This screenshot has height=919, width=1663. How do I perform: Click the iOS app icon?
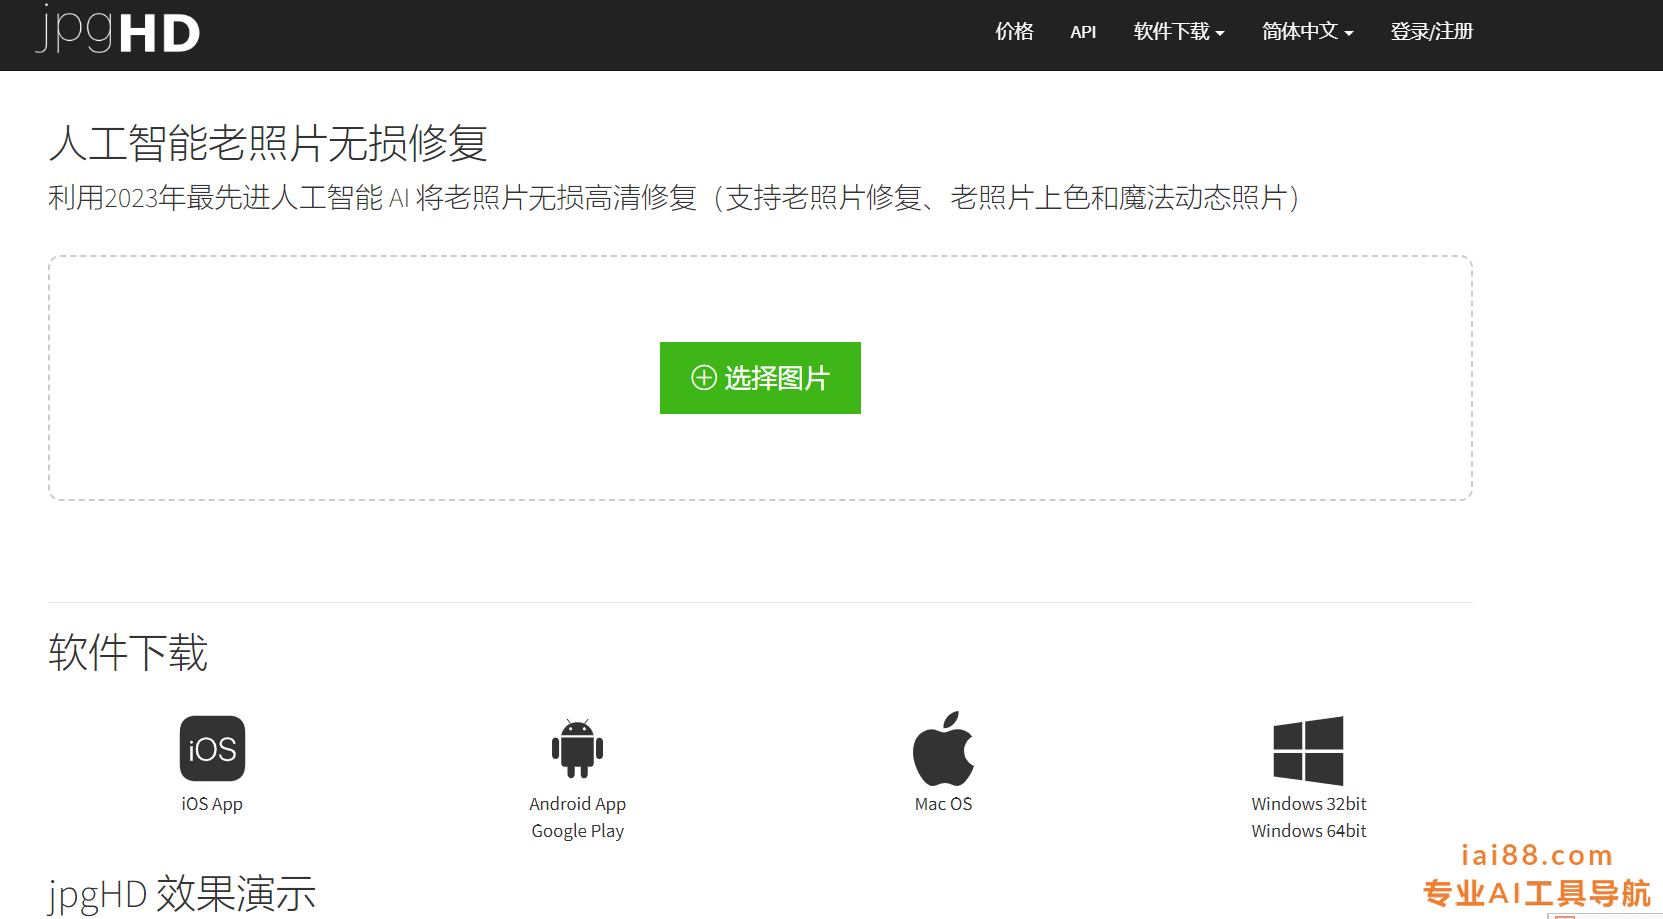click(212, 748)
